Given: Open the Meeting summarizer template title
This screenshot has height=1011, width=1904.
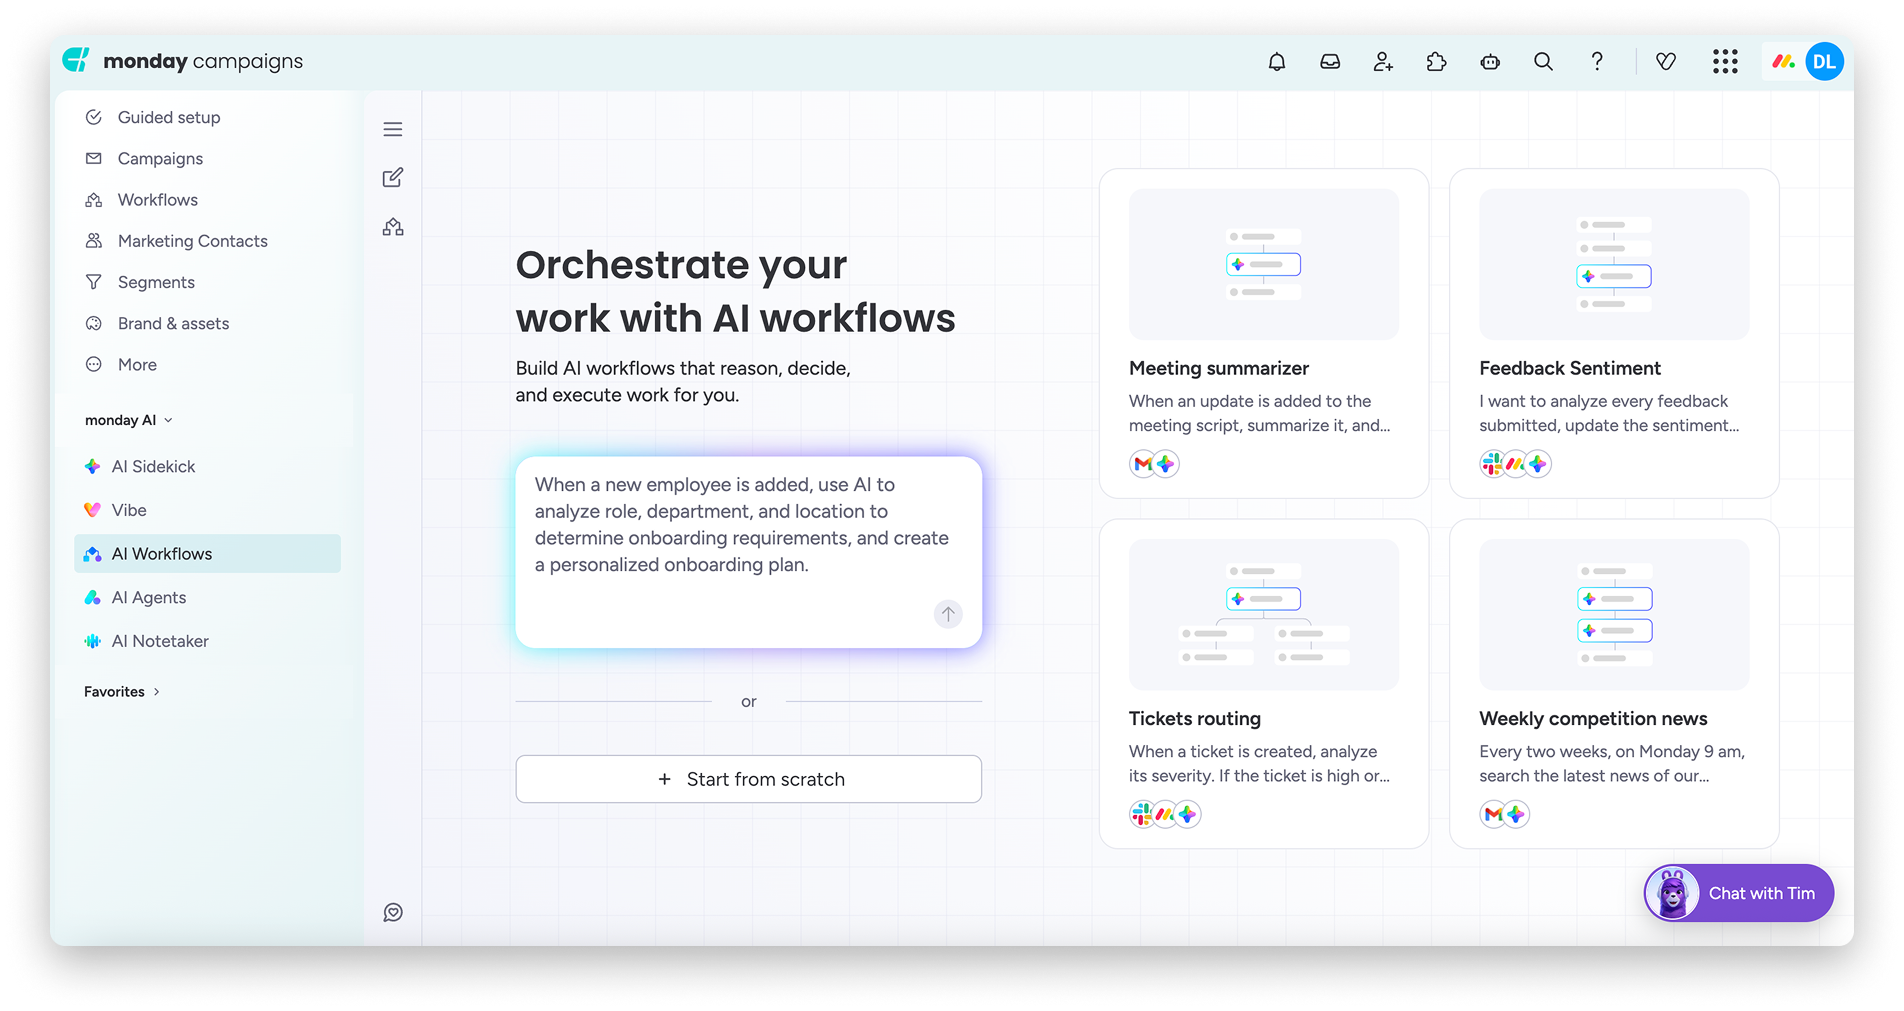Looking at the screenshot, I should [x=1219, y=368].
